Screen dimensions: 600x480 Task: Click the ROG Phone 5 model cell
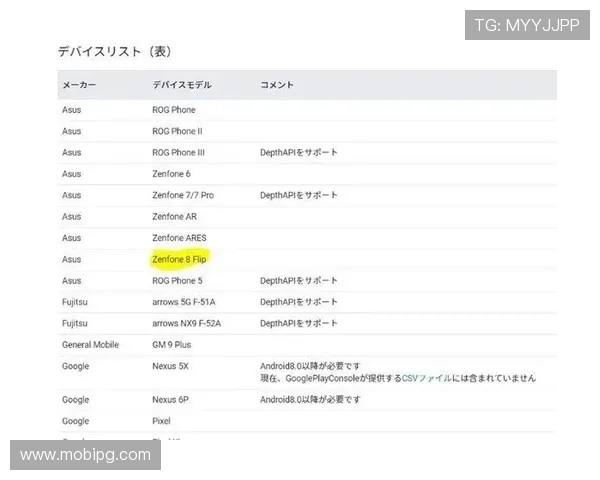click(x=176, y=281)
